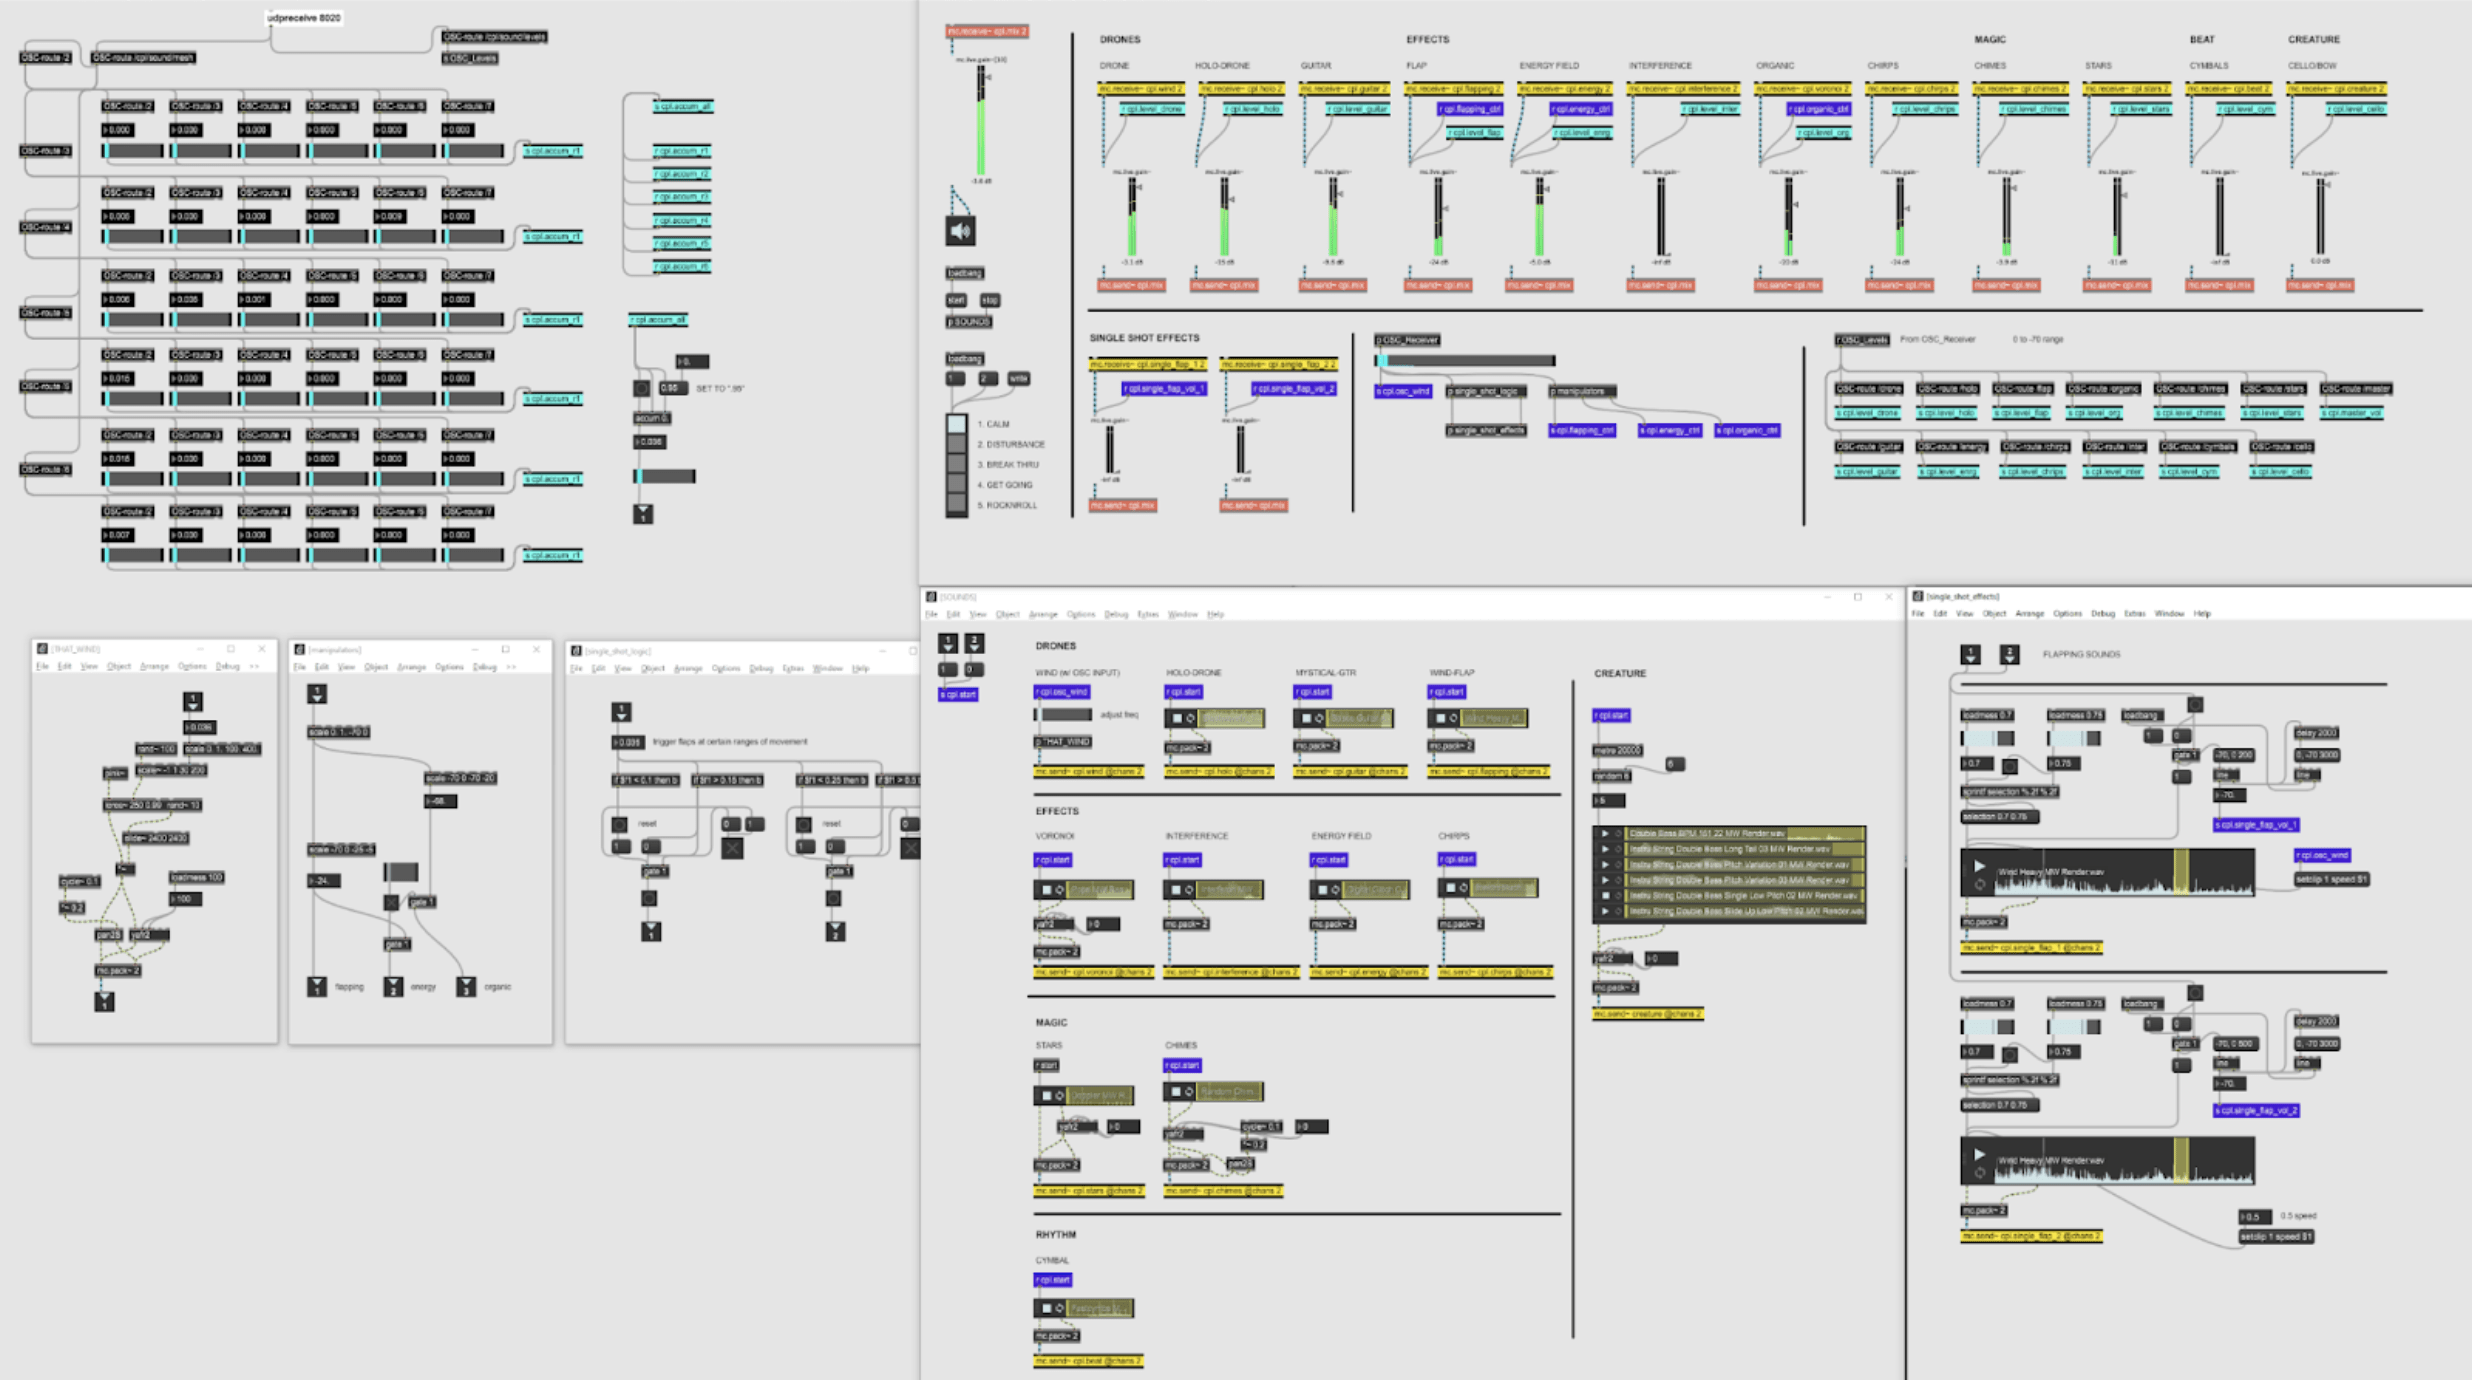
Task: Click the write message button
Action: click(1018, 378)
